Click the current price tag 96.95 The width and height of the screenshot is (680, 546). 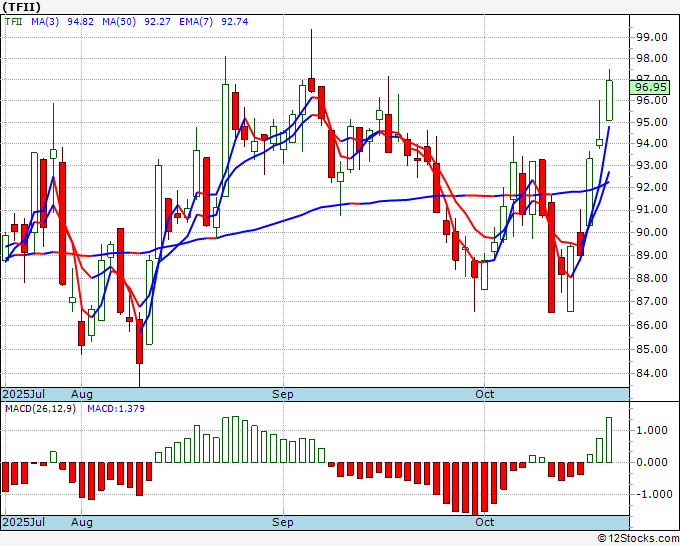click(x=650, y=87)
